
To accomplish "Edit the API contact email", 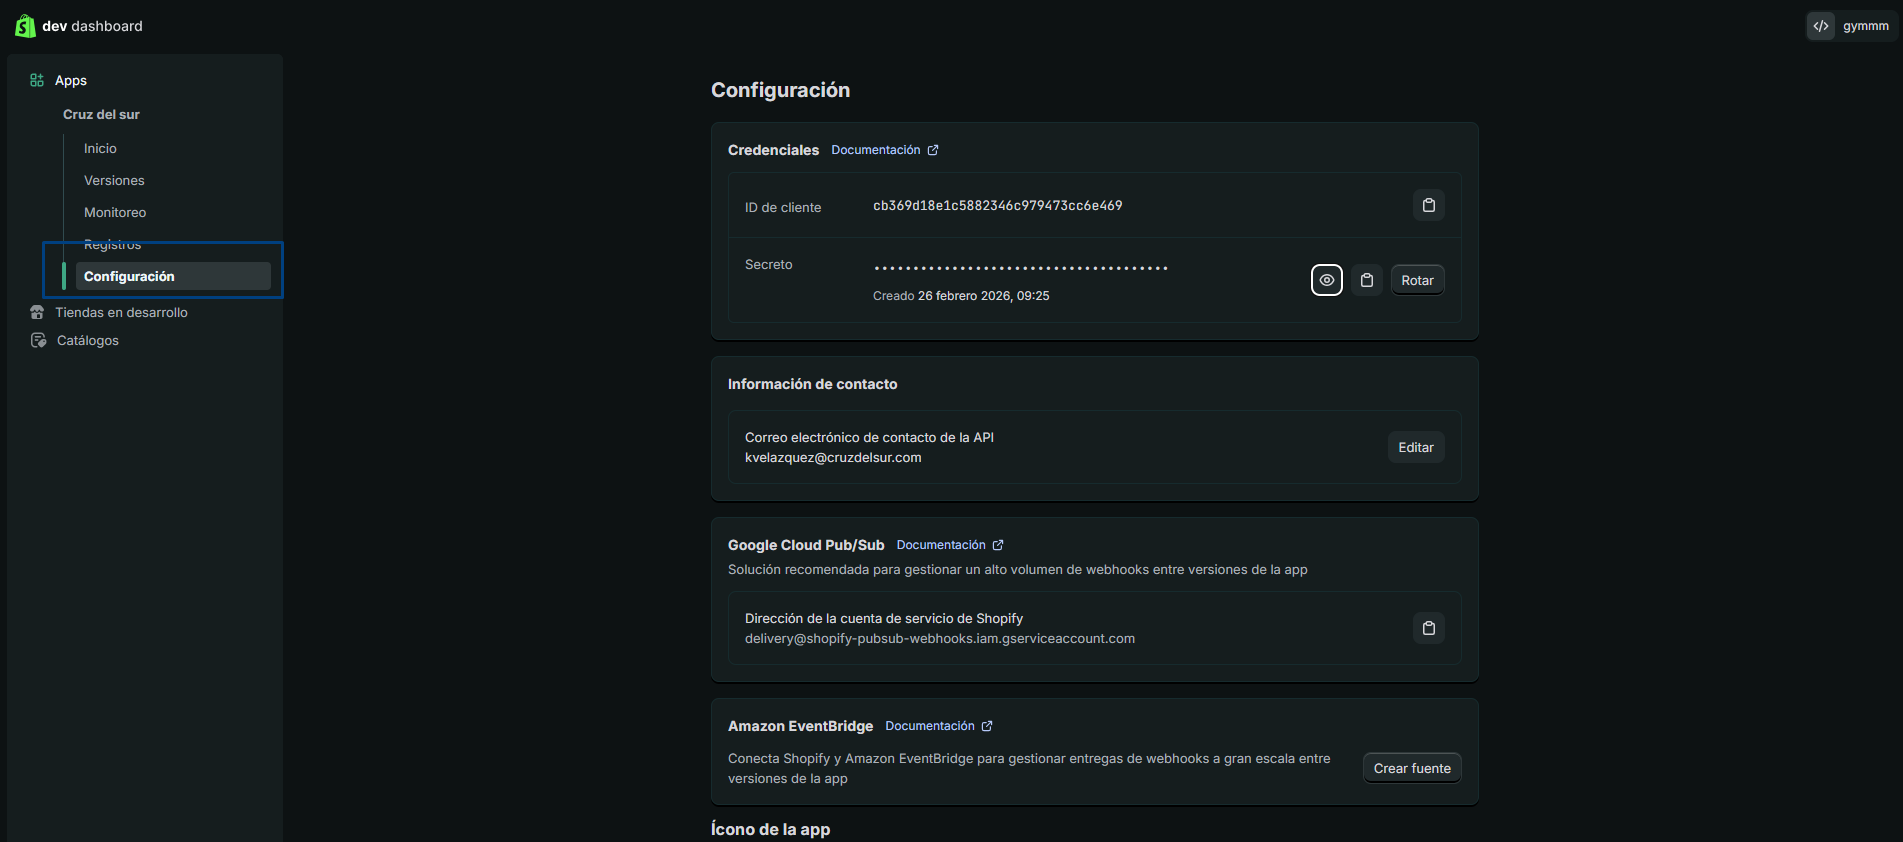I will (x=1416, y=447).
